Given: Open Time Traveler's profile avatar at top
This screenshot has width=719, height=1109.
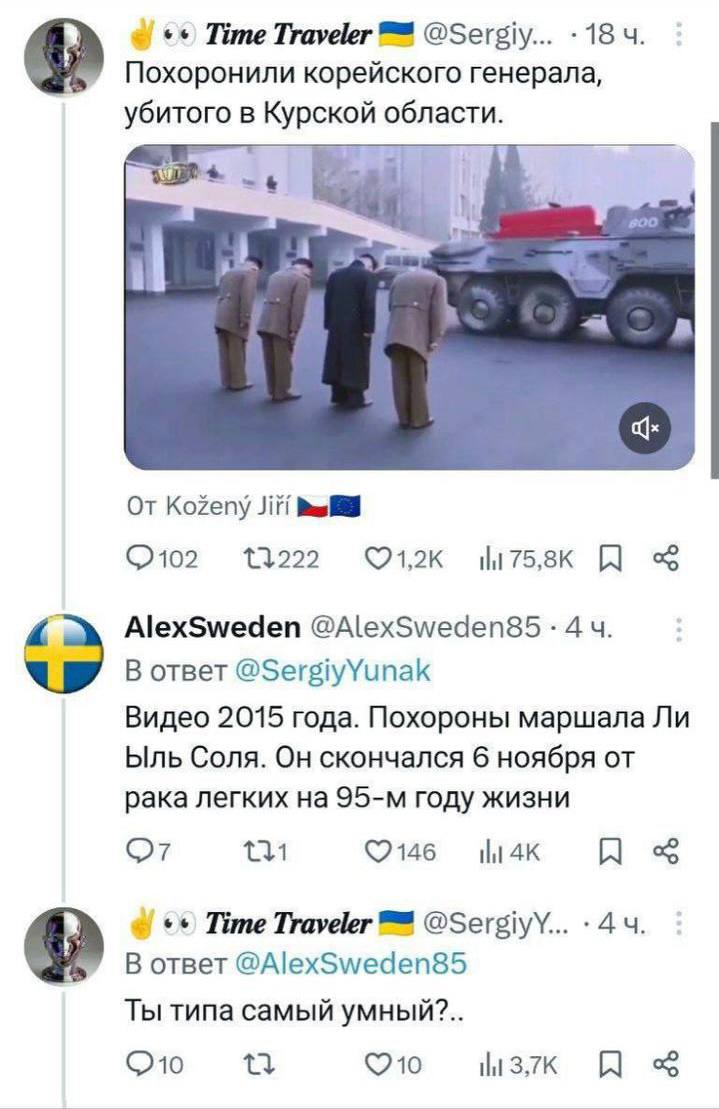Looking at the screenshot, I should click(x=64, y=57).
